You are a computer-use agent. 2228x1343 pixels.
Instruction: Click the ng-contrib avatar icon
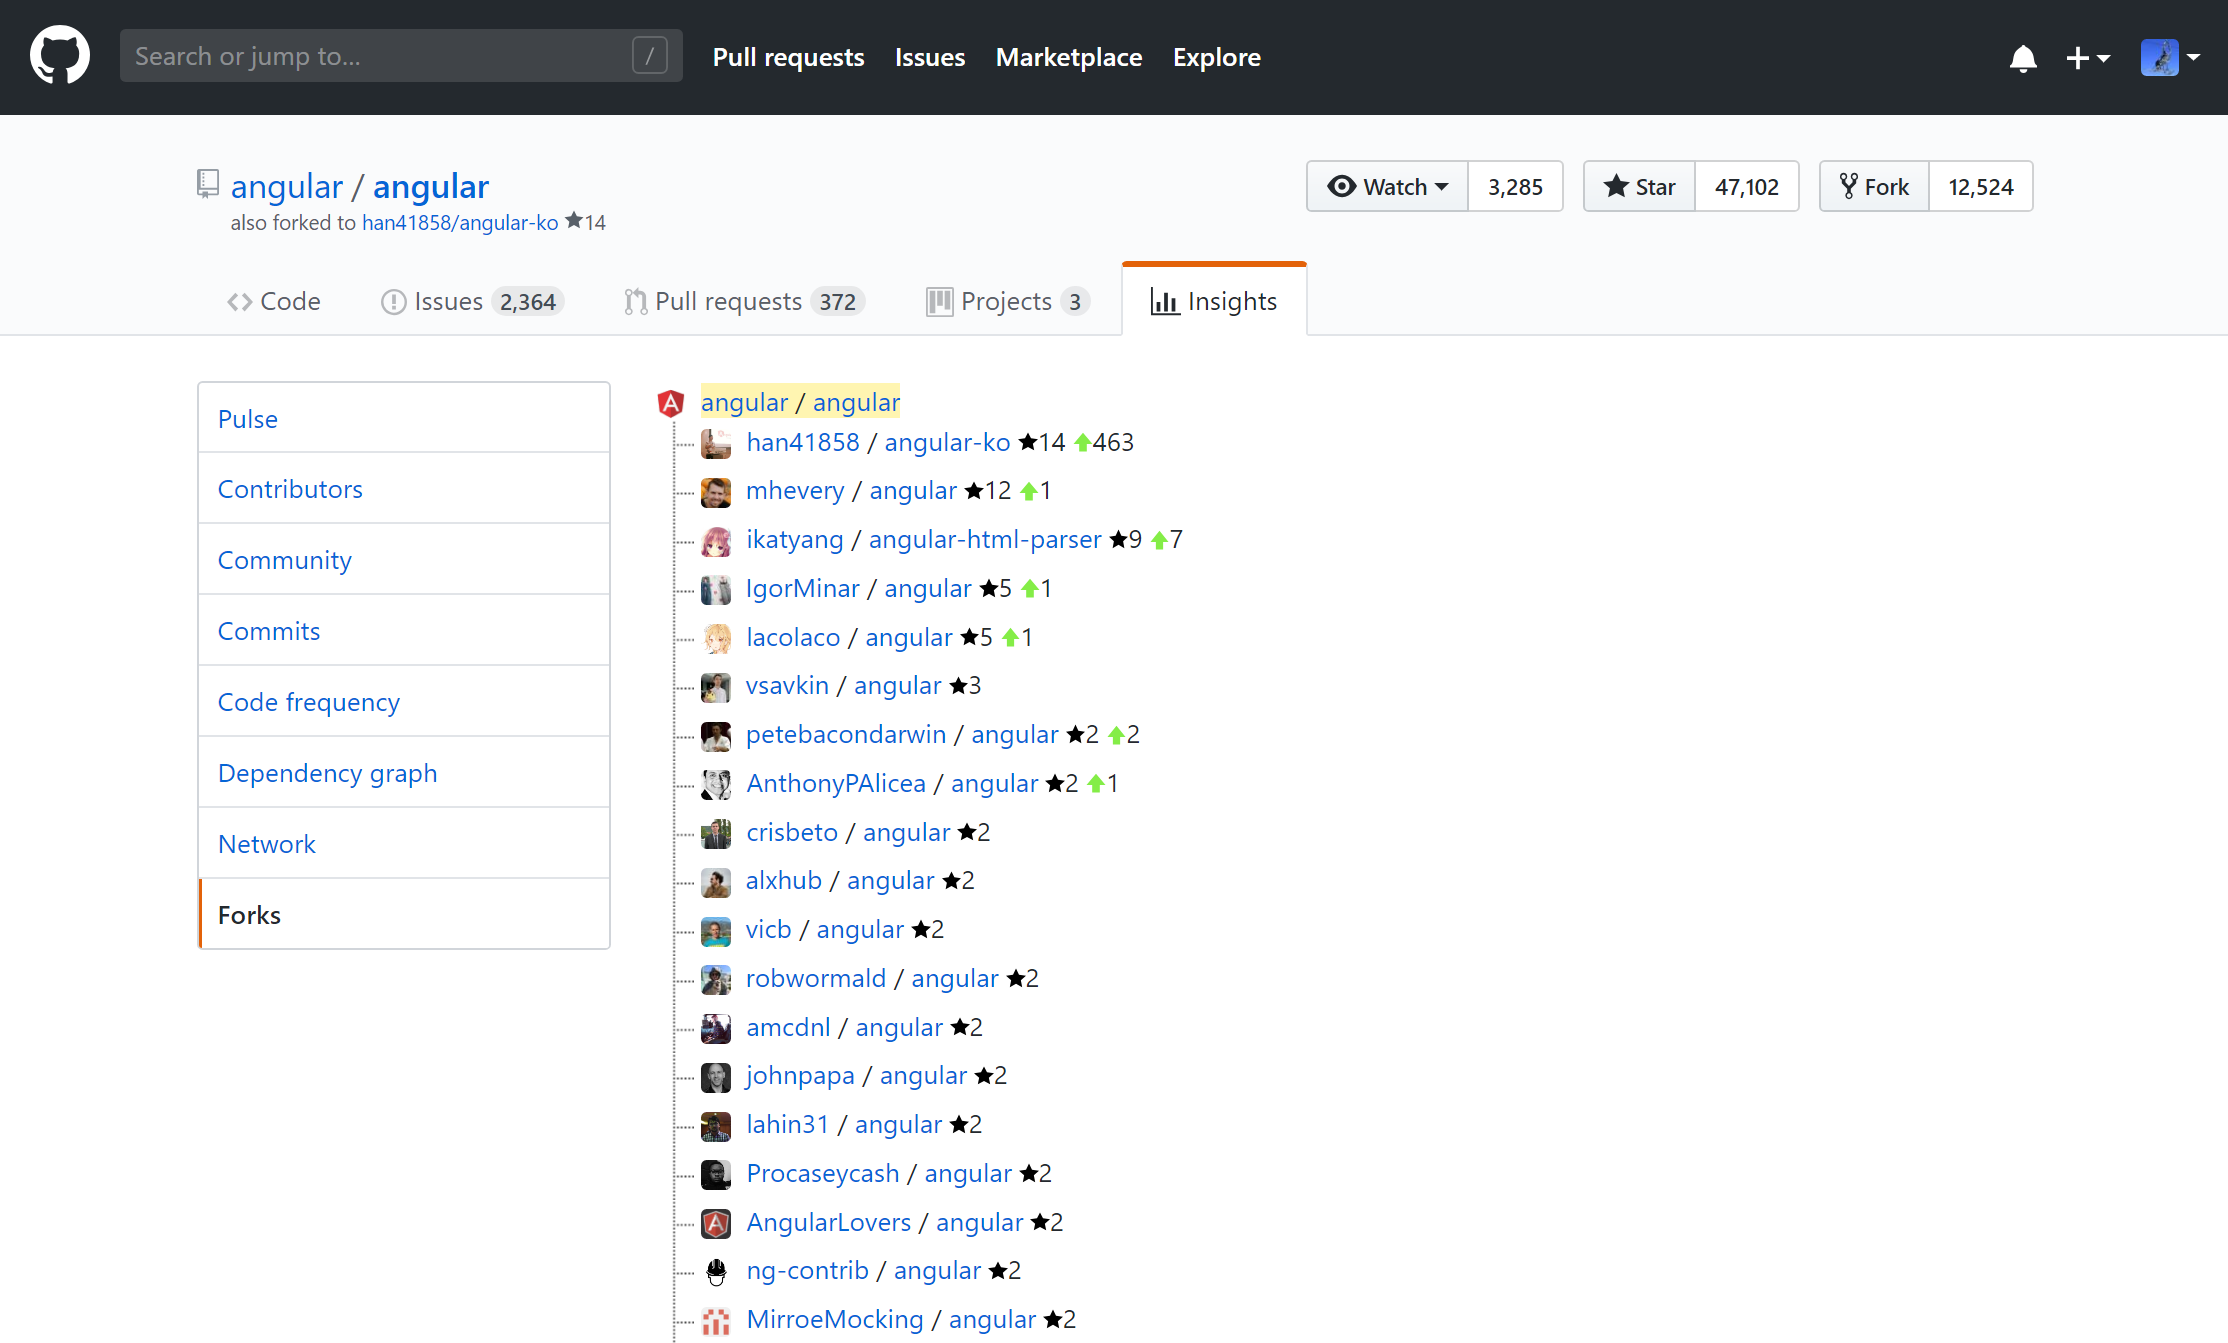716,1271
